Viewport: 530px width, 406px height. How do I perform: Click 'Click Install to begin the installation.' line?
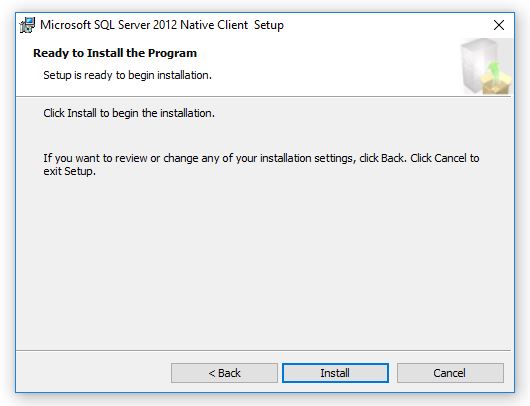click(x=129, y=113)
